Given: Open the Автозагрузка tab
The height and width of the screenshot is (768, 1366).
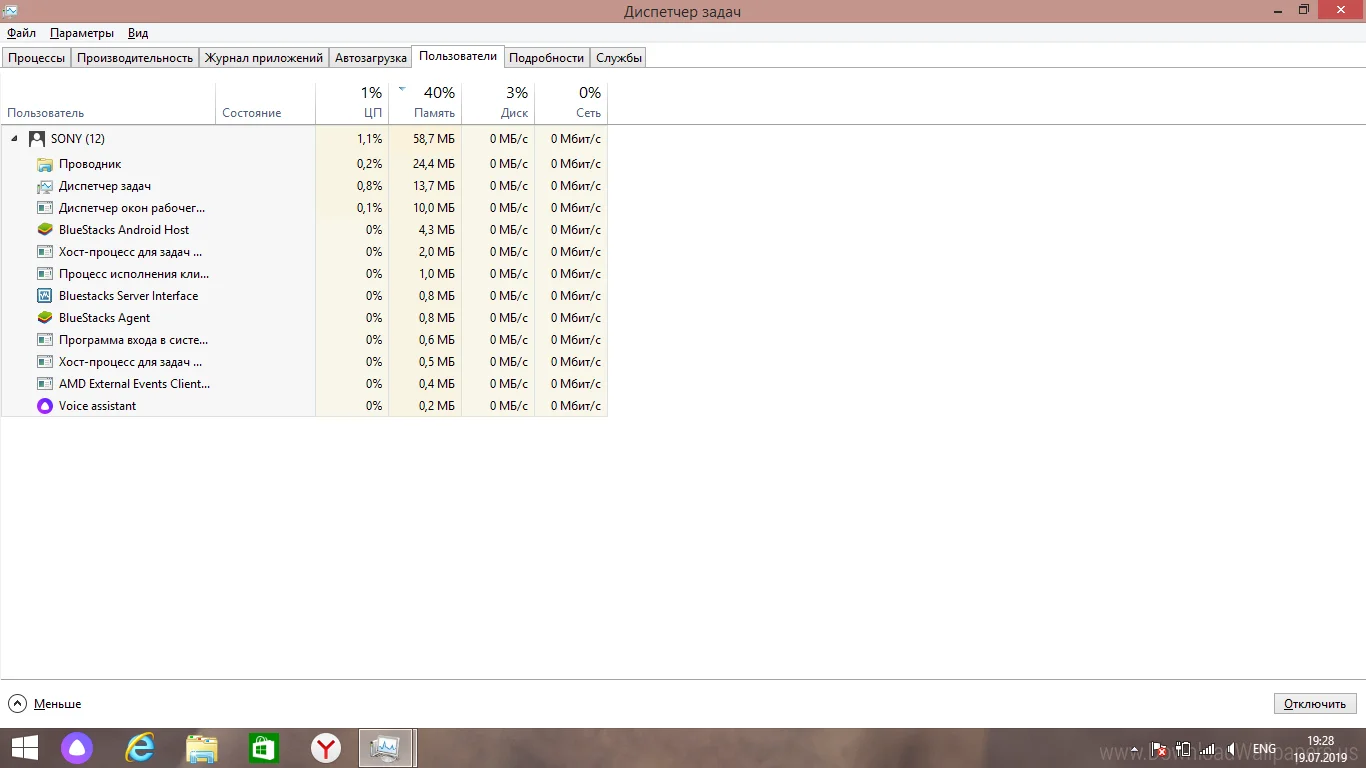Looking at the screenshot, I should click(x=370, y=58).
